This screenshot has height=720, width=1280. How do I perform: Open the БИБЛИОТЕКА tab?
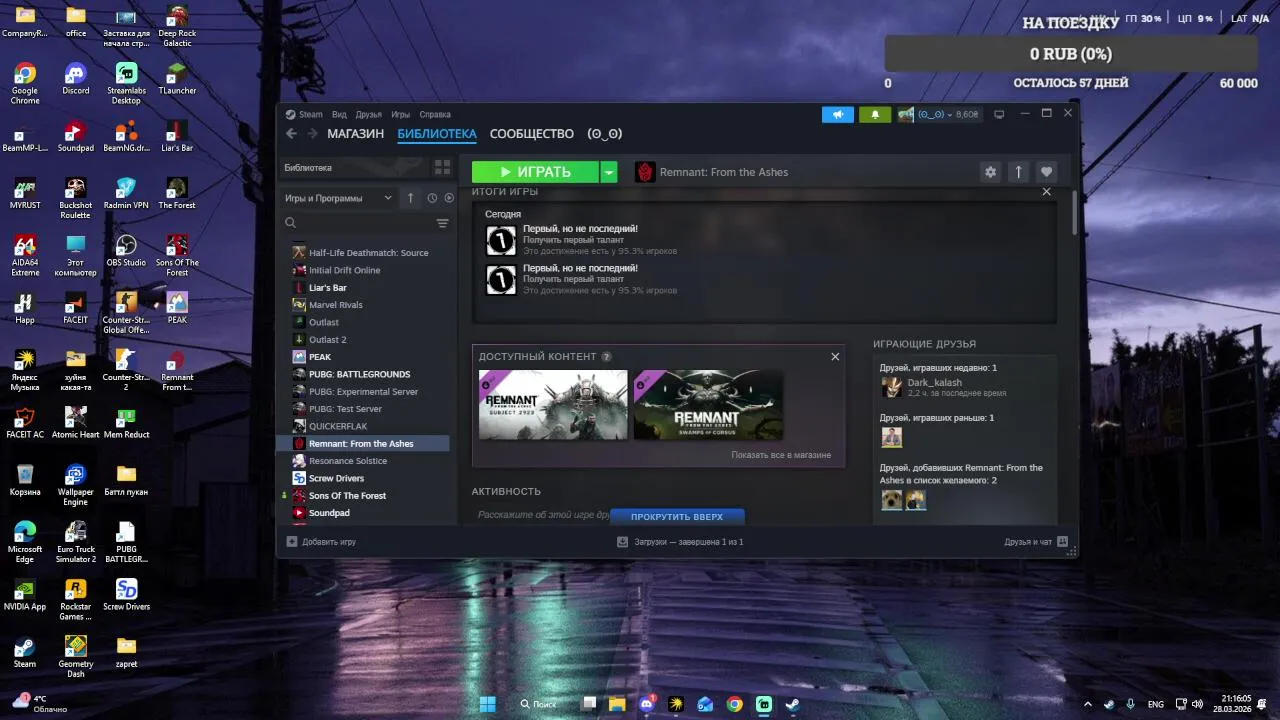[x=437, y=134]
